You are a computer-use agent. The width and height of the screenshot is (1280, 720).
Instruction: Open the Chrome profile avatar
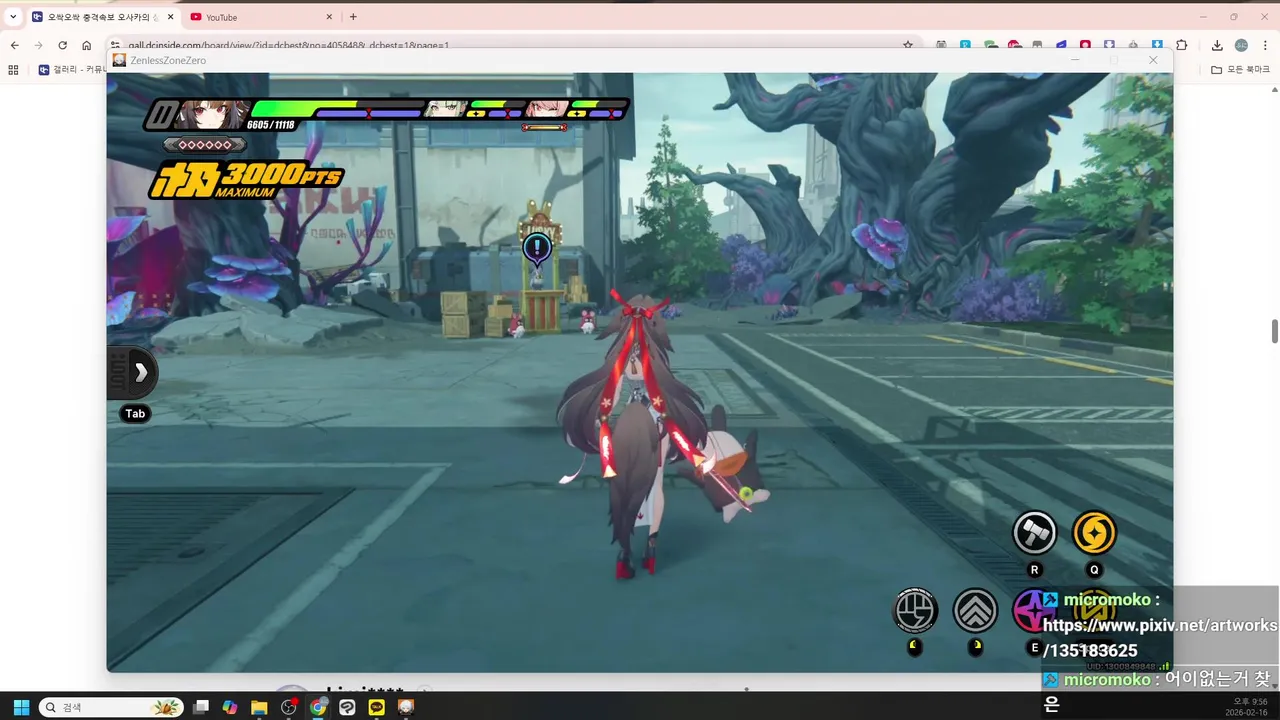(1241, 45)
